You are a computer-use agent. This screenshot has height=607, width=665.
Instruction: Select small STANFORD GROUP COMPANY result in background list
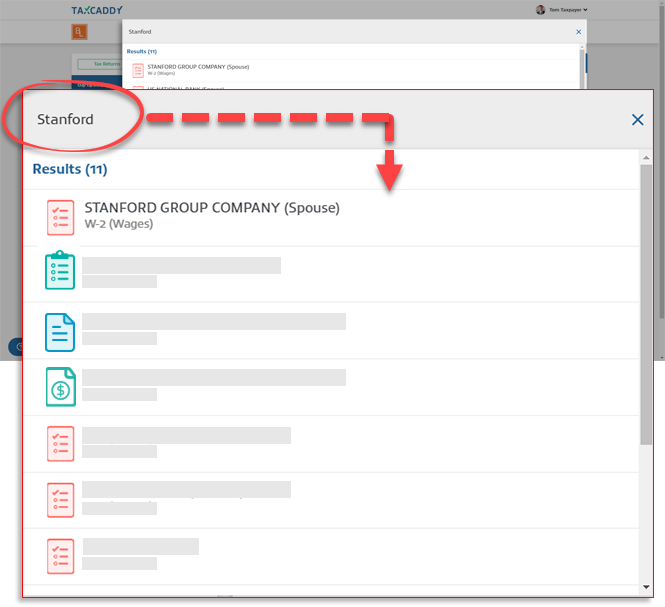tap(352, 70)
